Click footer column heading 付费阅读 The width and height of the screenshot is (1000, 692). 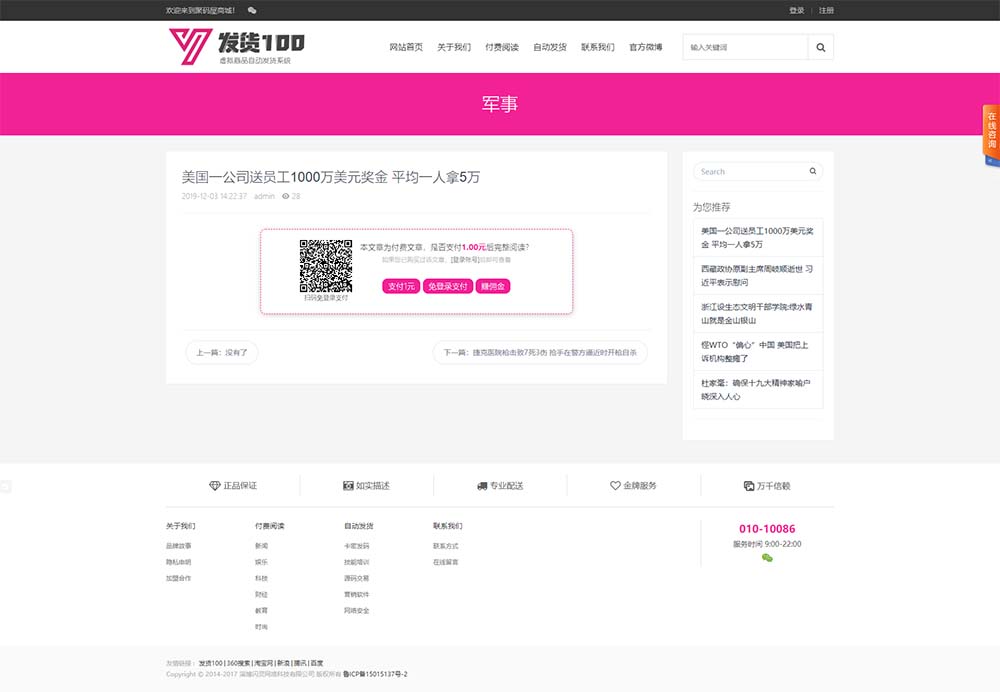click(270, 526)
